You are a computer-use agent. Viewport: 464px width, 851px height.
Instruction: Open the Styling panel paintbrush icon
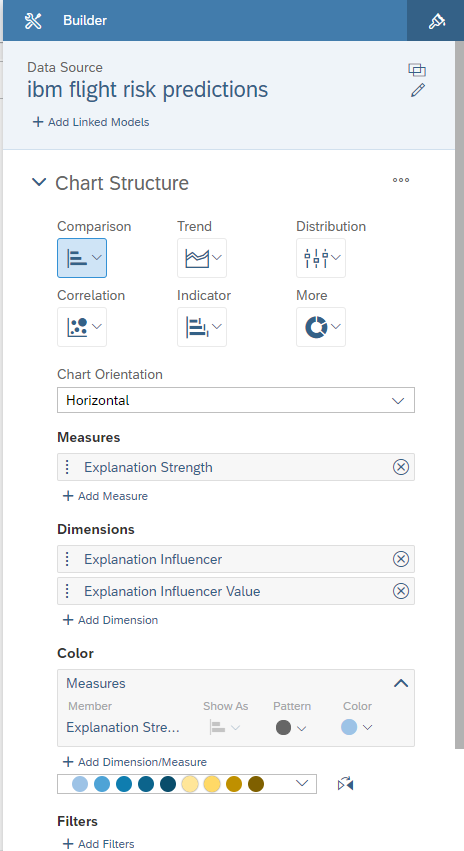(x=436, y=21)
